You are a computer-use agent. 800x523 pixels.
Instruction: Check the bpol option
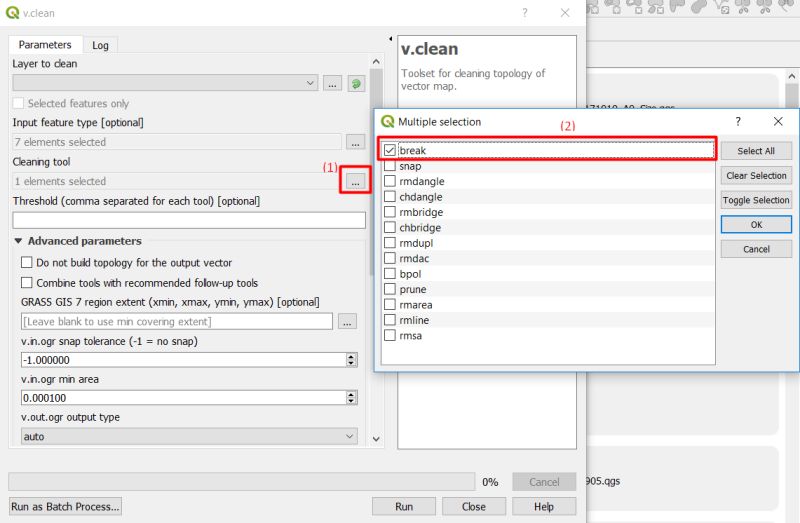390,273
